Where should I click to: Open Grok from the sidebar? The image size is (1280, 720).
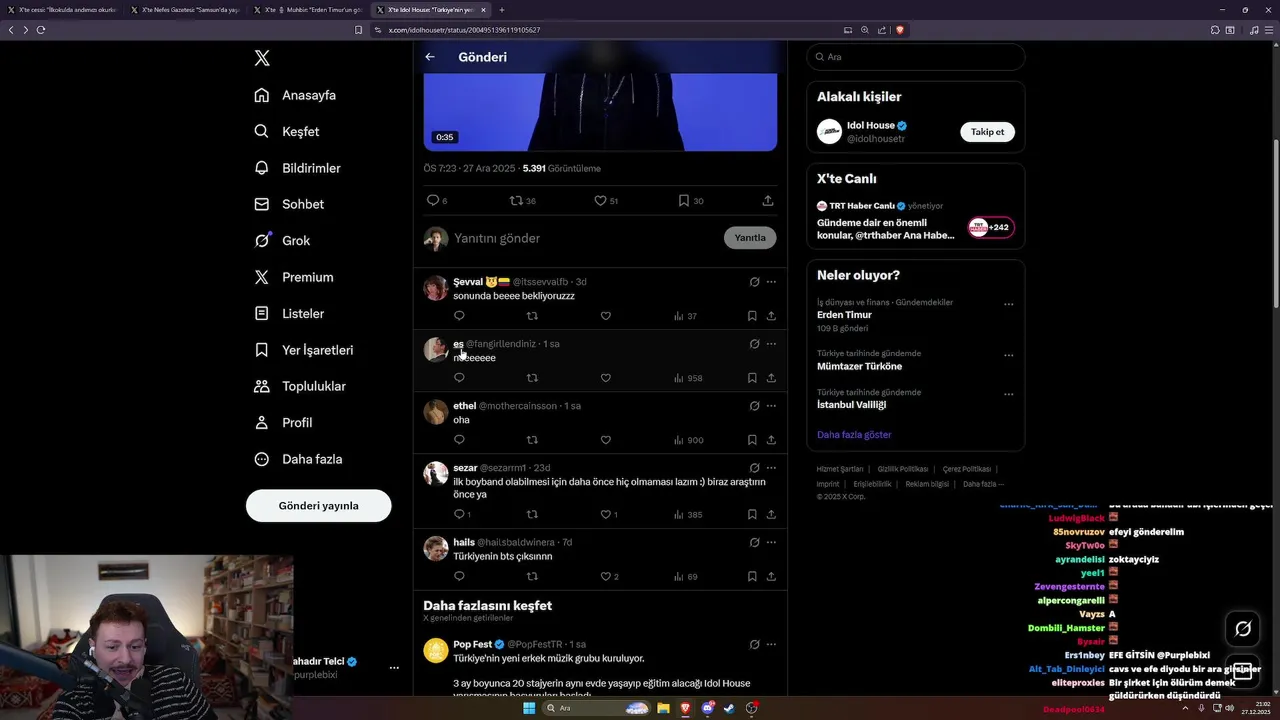(x=283, y=240)
